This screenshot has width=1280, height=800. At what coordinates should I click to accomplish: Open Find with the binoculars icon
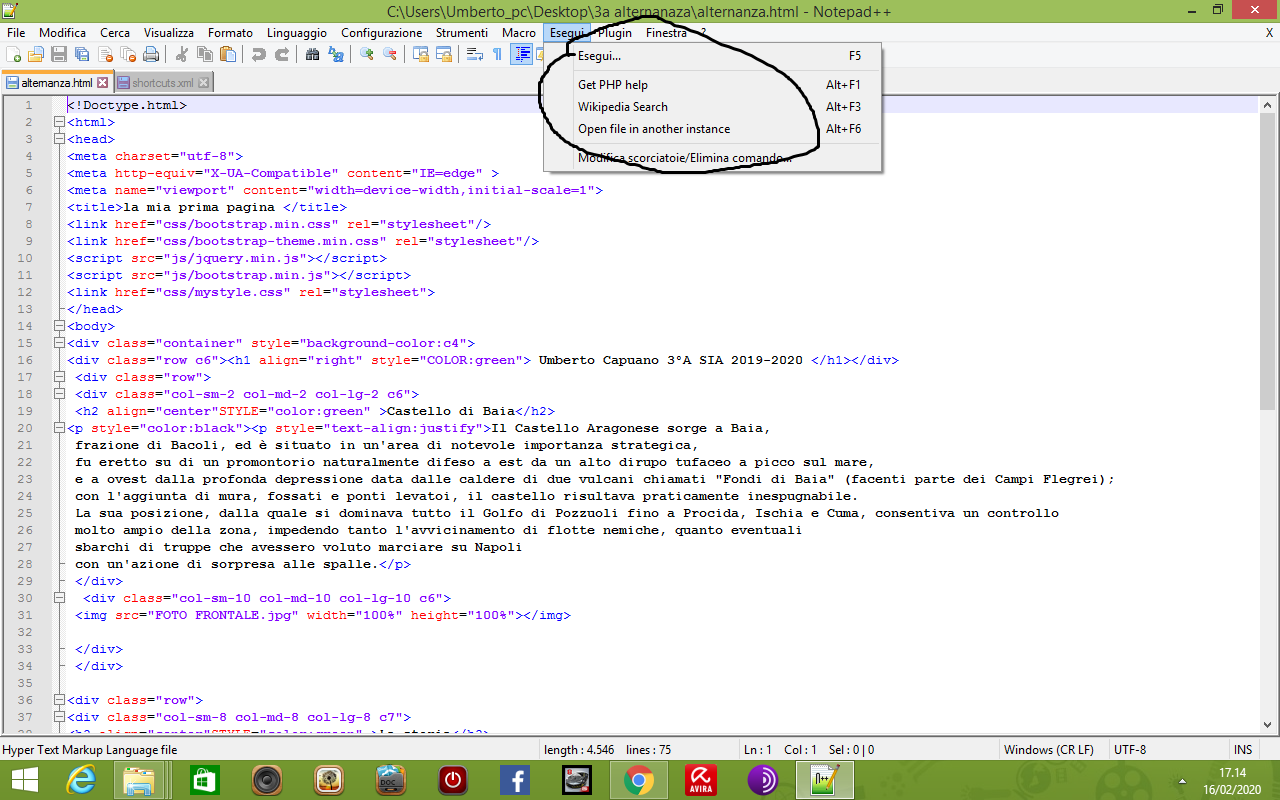pos(313,54)
